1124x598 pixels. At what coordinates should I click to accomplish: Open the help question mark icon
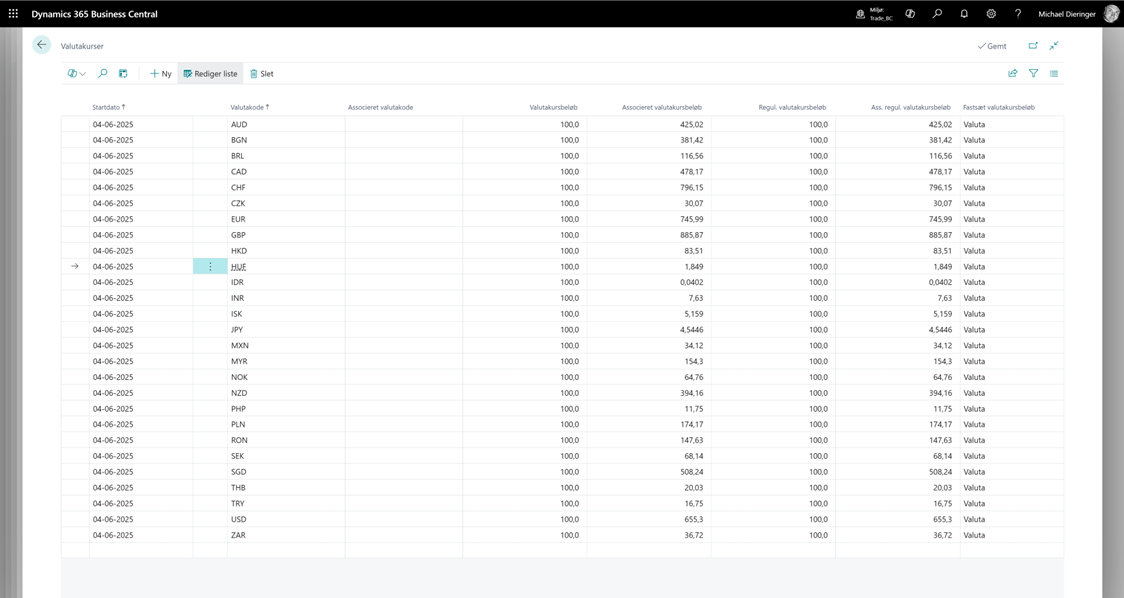coord(1018,14)
